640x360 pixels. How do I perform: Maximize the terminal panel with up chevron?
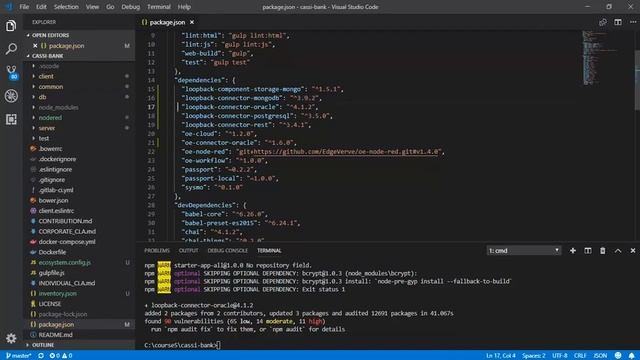pyautogui.click(x=618, y=251)
